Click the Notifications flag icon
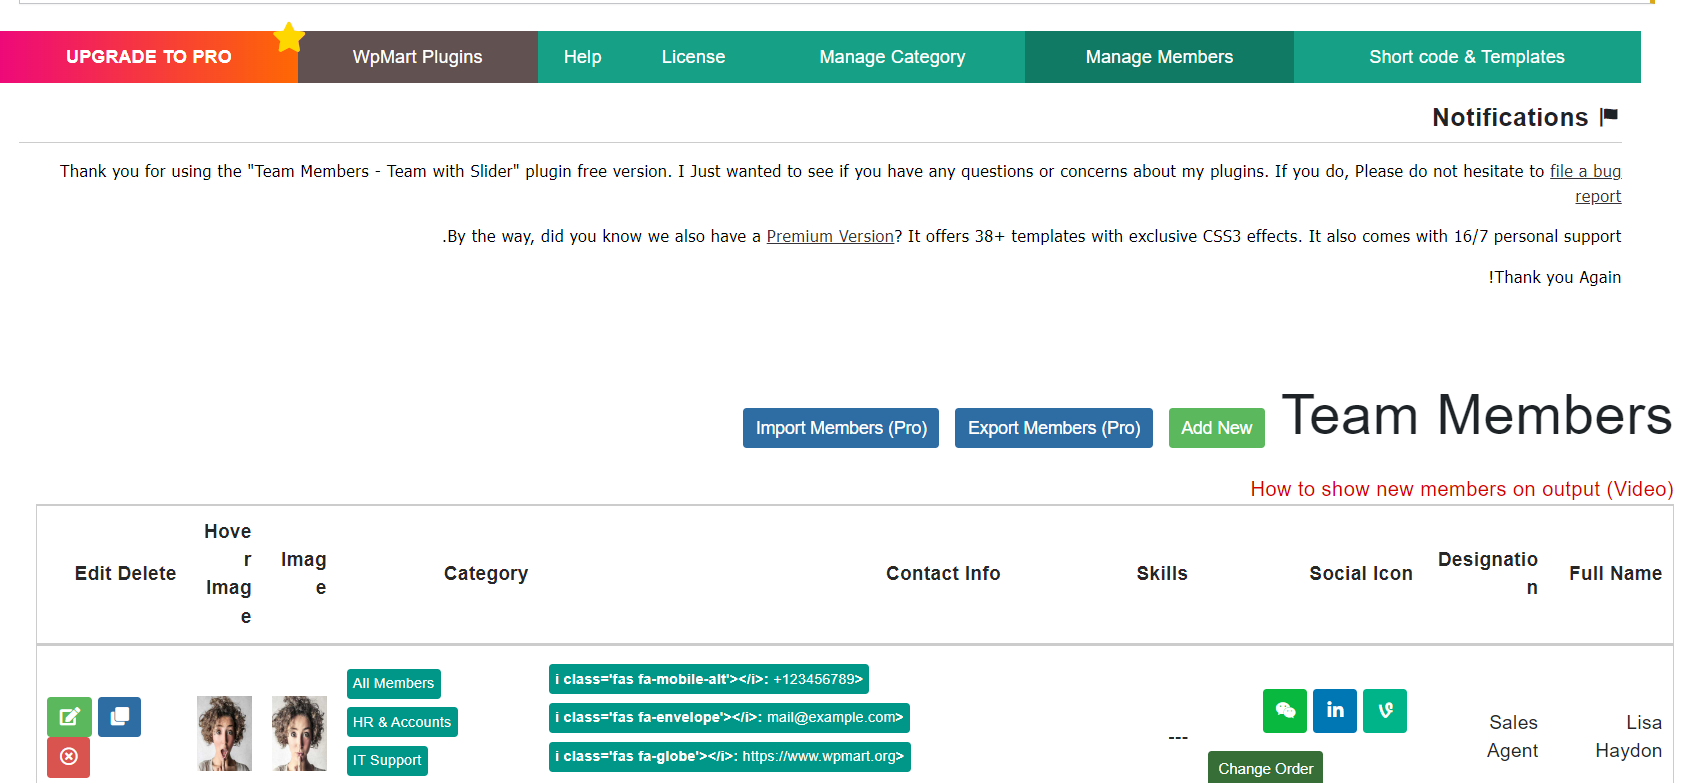 point(1609,117)
